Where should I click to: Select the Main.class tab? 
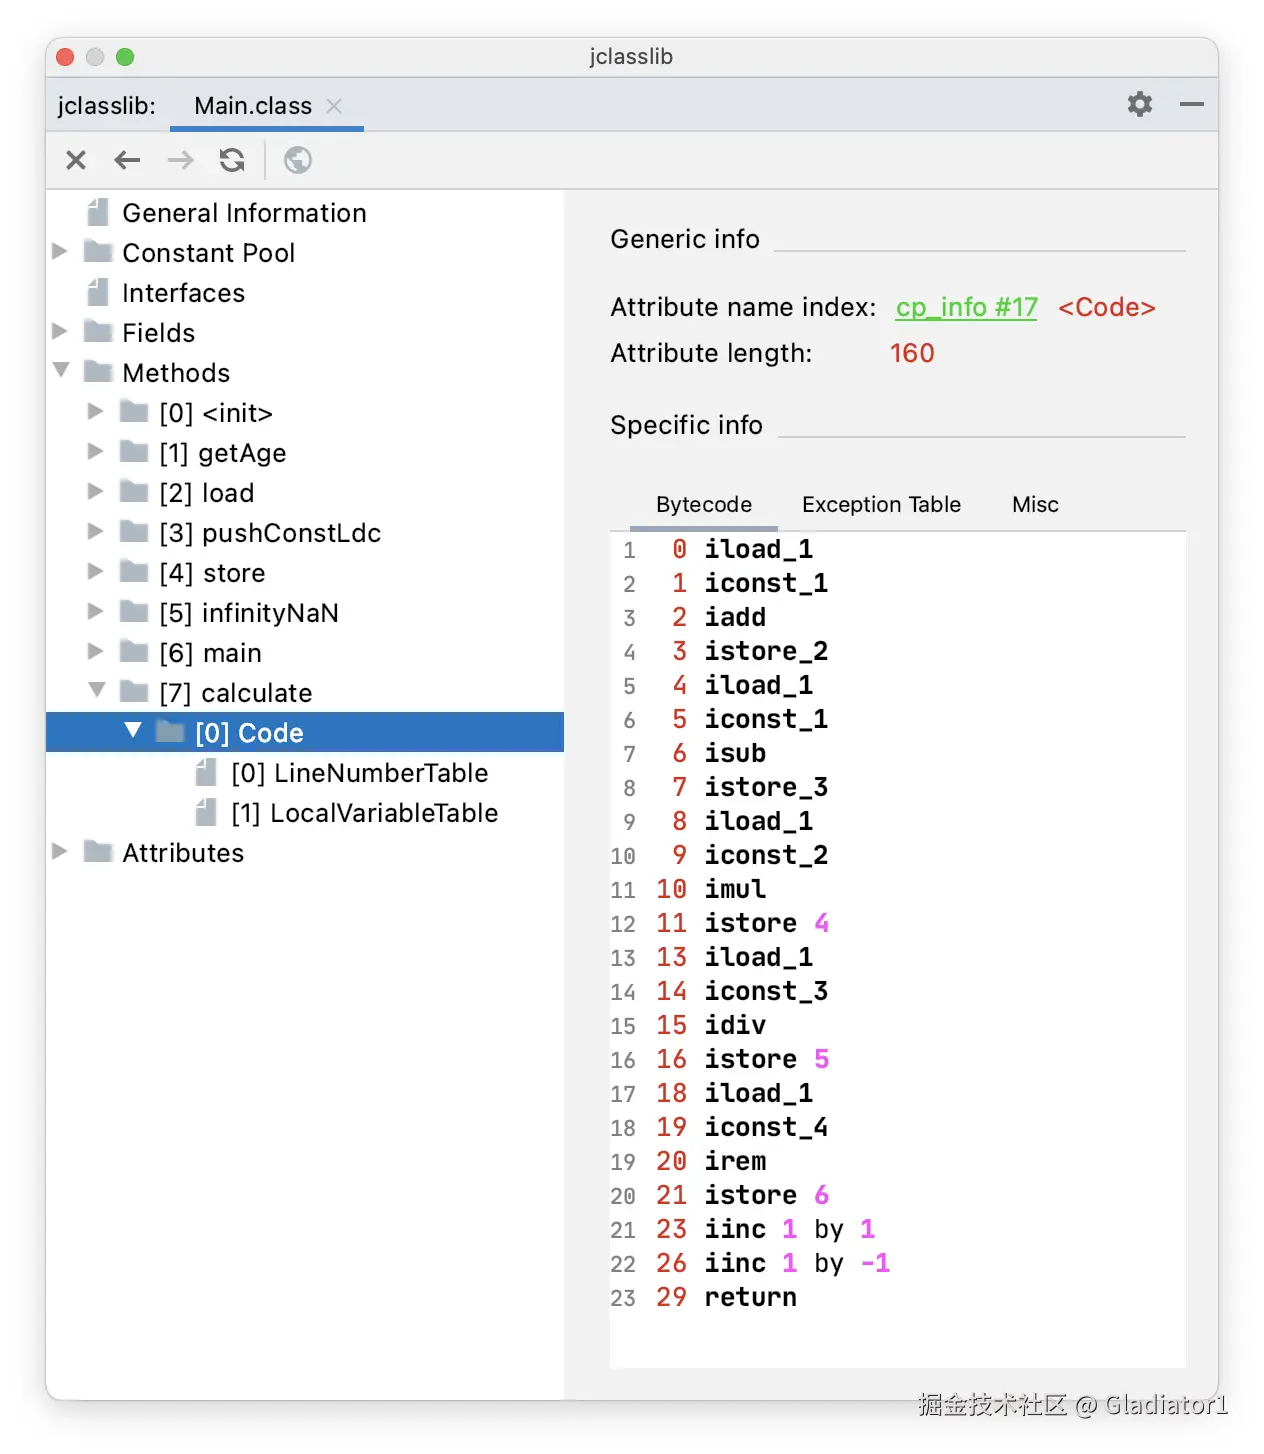click(x=253, y=106)
